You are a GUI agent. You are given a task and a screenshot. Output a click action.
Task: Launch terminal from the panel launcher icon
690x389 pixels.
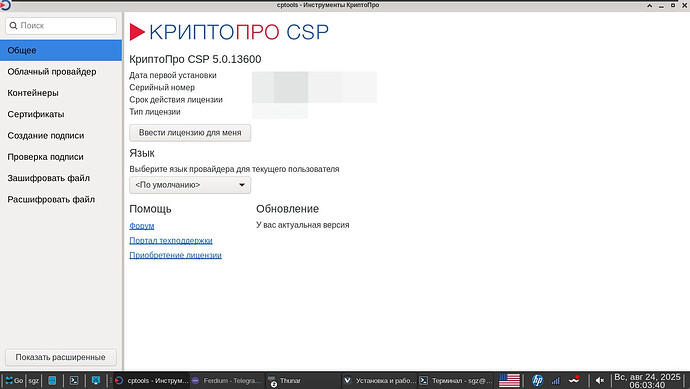click(74, 381)
